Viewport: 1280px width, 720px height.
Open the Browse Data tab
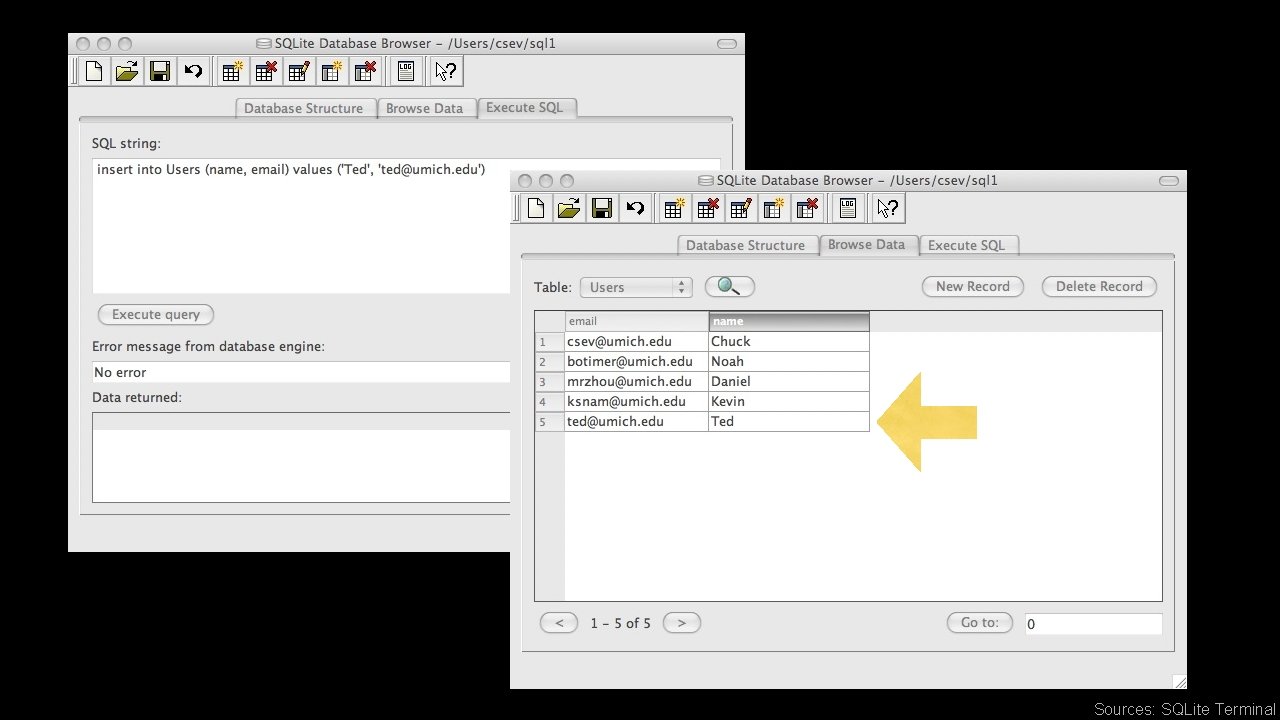coord(867,245)
